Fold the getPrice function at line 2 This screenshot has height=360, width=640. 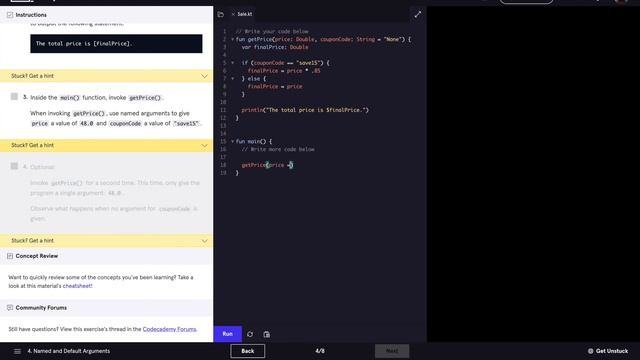coord(233,39)
